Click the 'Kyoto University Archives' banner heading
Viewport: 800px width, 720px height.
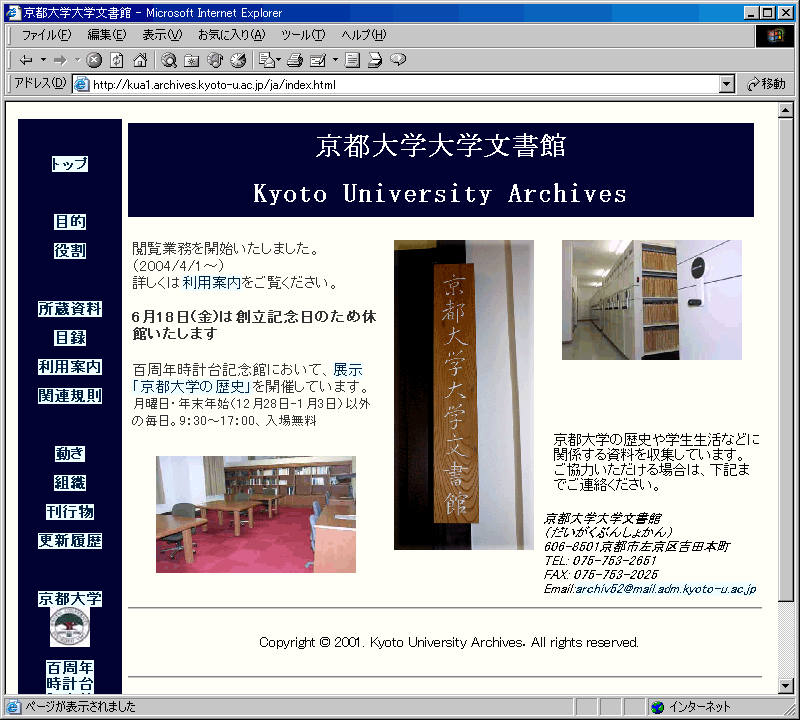click(440, 194)
